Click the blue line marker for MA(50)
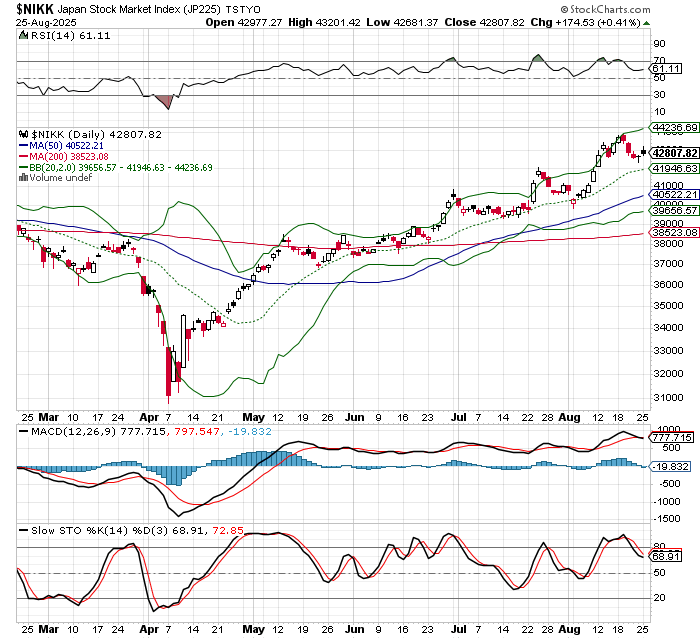The width and height of the screenshot is (700, 639). coord(23,145)
